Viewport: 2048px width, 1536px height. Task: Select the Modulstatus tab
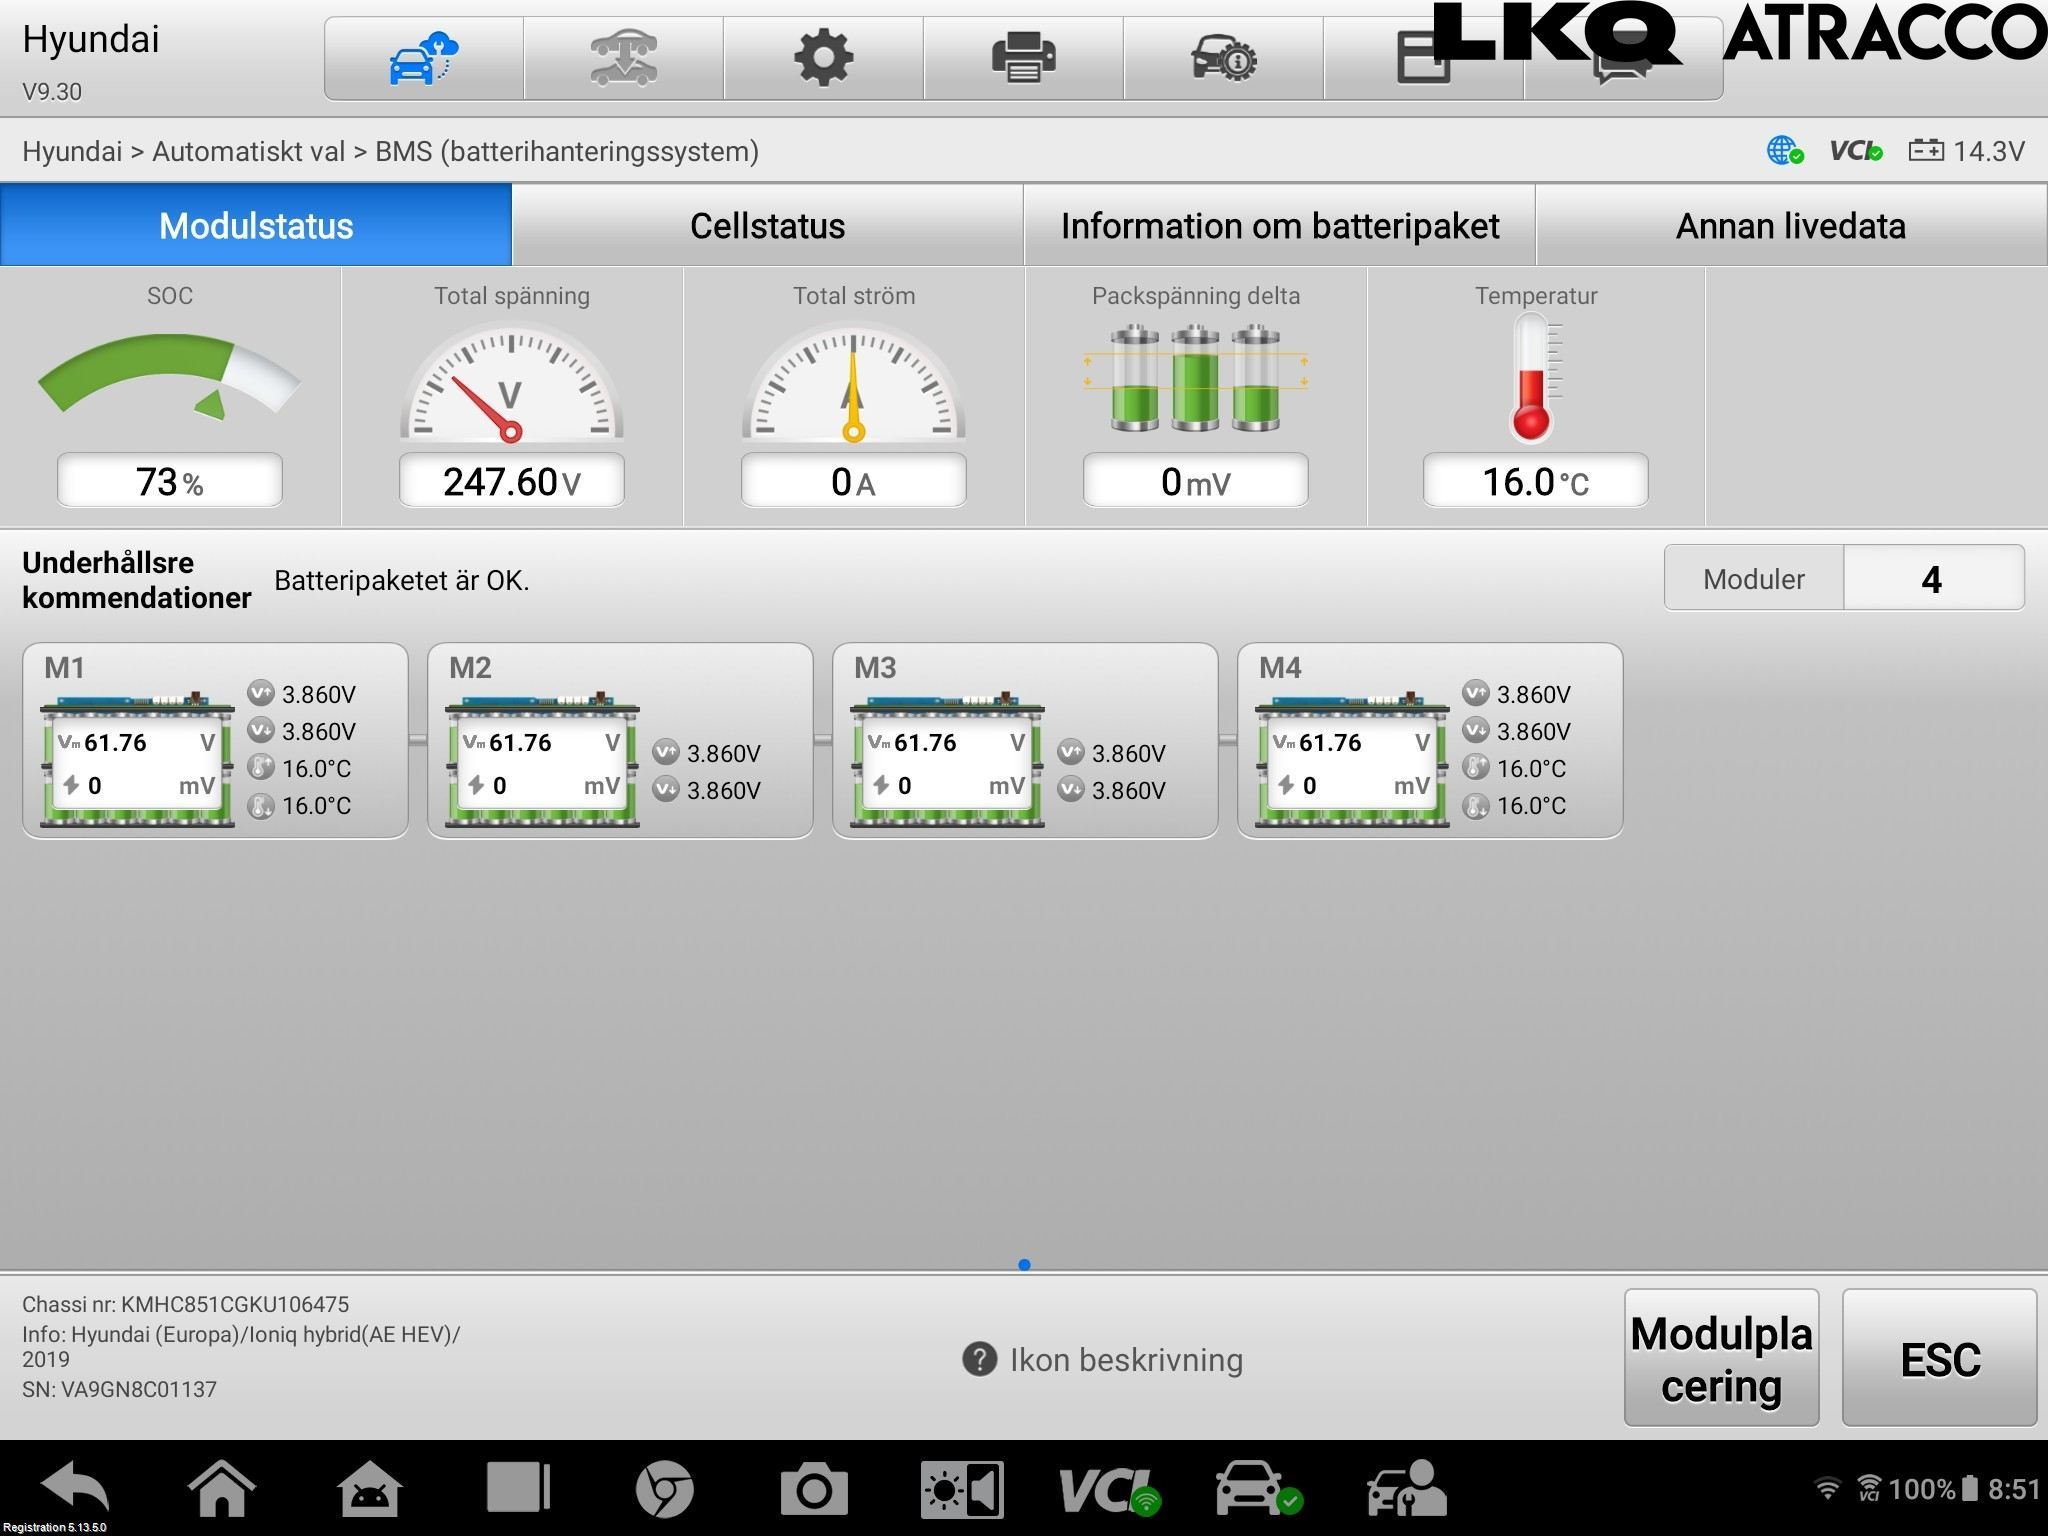256,225
